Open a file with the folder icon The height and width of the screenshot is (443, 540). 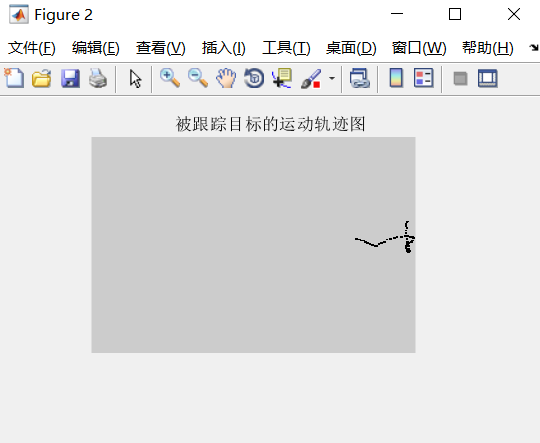42,78
